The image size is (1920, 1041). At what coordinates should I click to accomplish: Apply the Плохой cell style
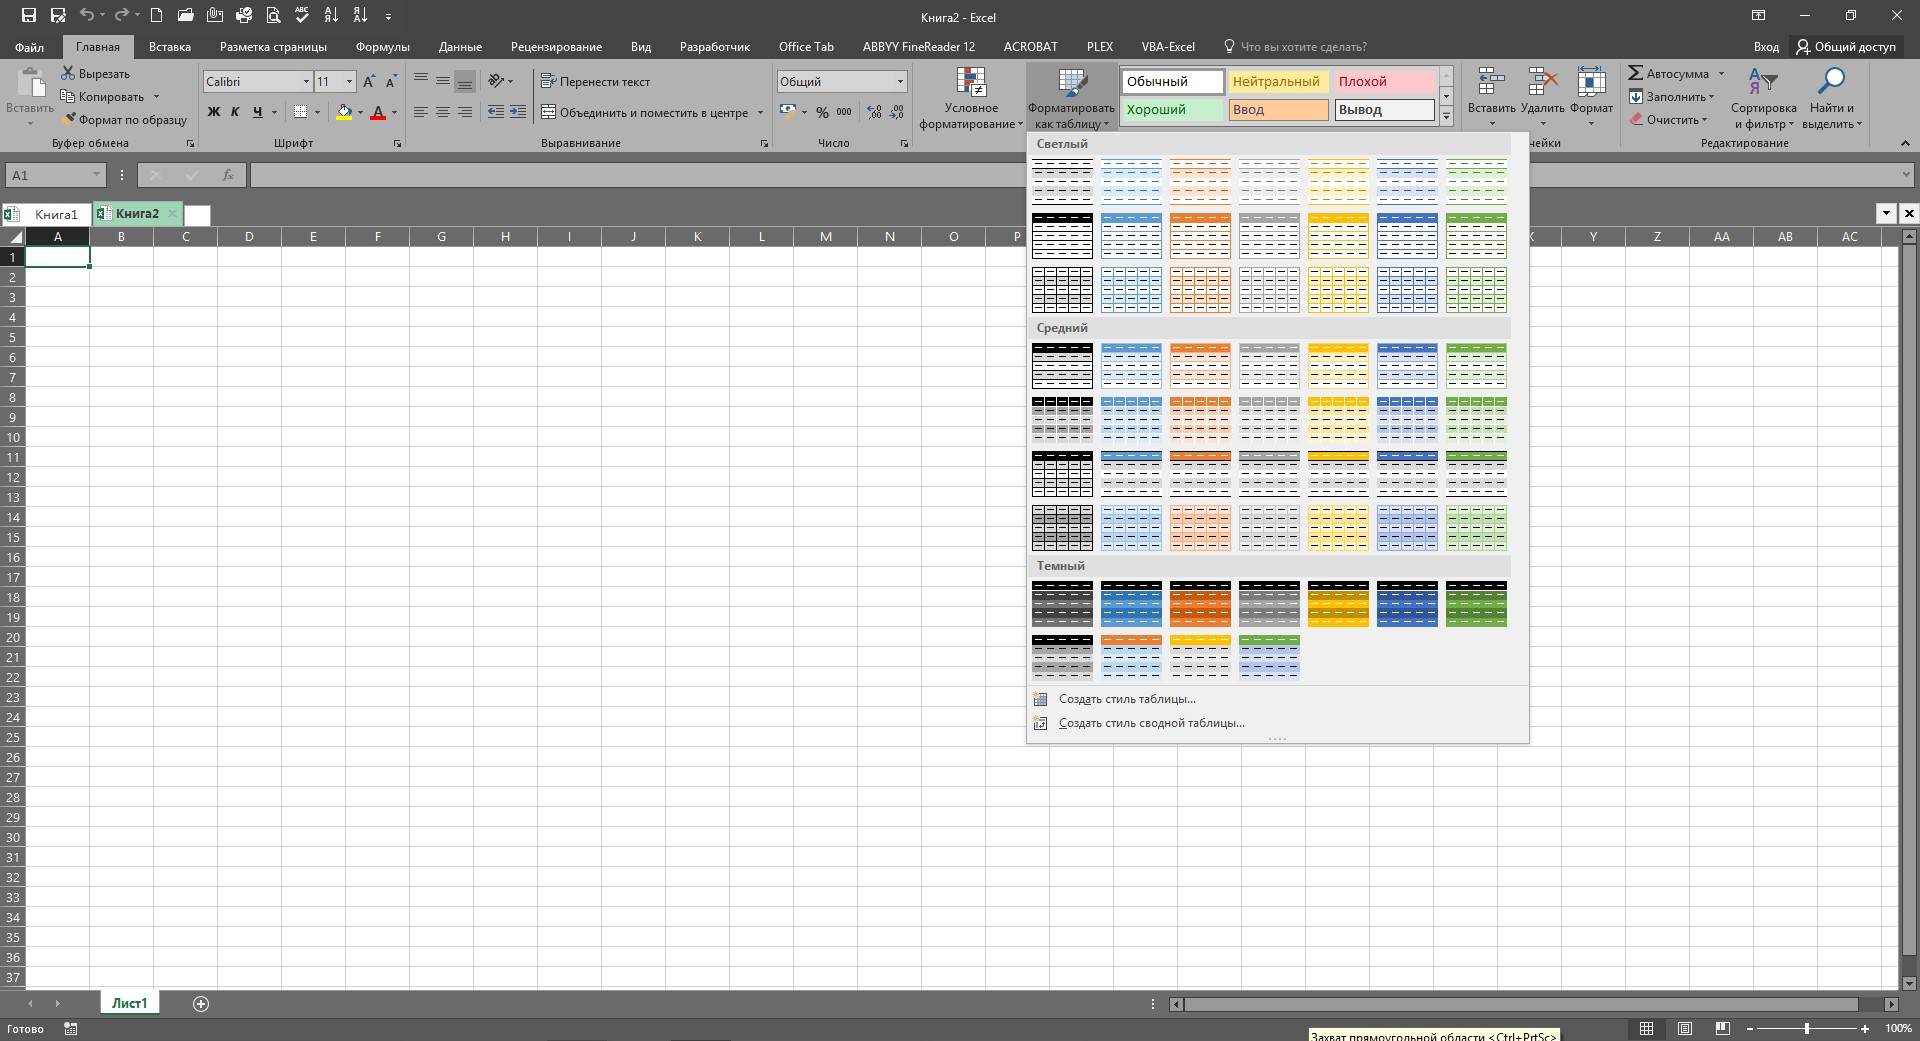click(x=1384, y=82)
